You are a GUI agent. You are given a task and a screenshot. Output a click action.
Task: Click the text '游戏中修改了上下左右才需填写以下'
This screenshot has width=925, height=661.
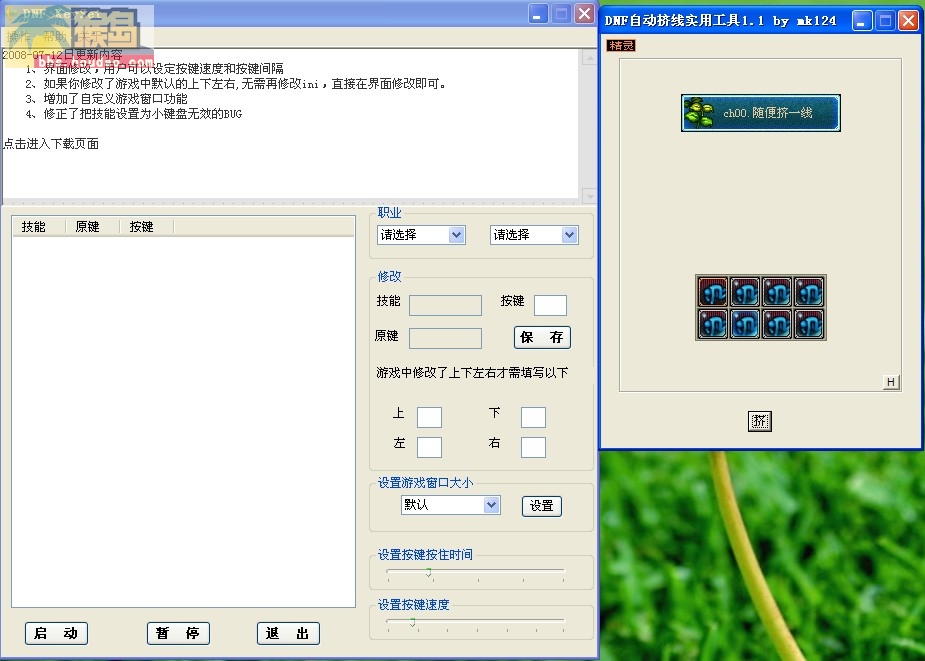click(472, 373)
